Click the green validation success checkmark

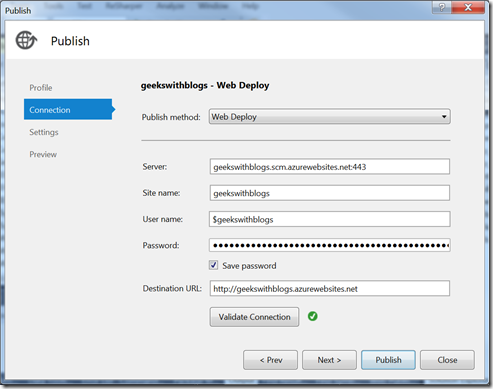[x=313, y=316]
